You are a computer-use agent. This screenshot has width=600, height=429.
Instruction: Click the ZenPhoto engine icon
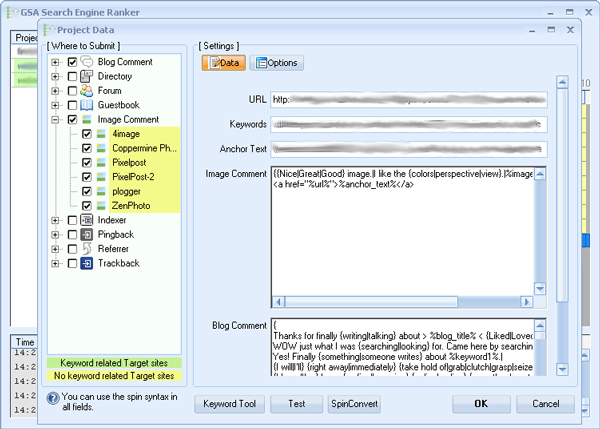click(101, 206)
